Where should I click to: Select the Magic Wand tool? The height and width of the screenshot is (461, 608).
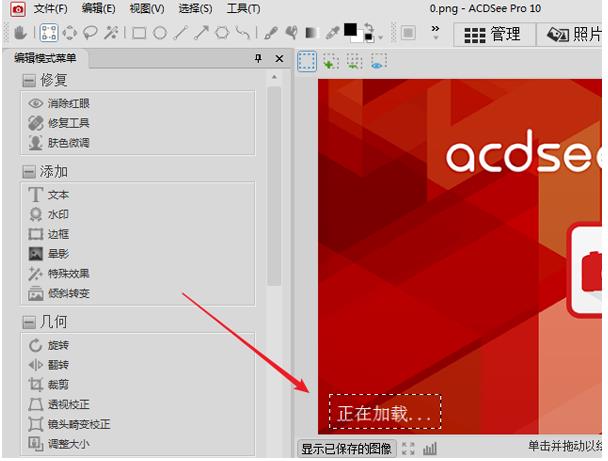click(111, 33)
